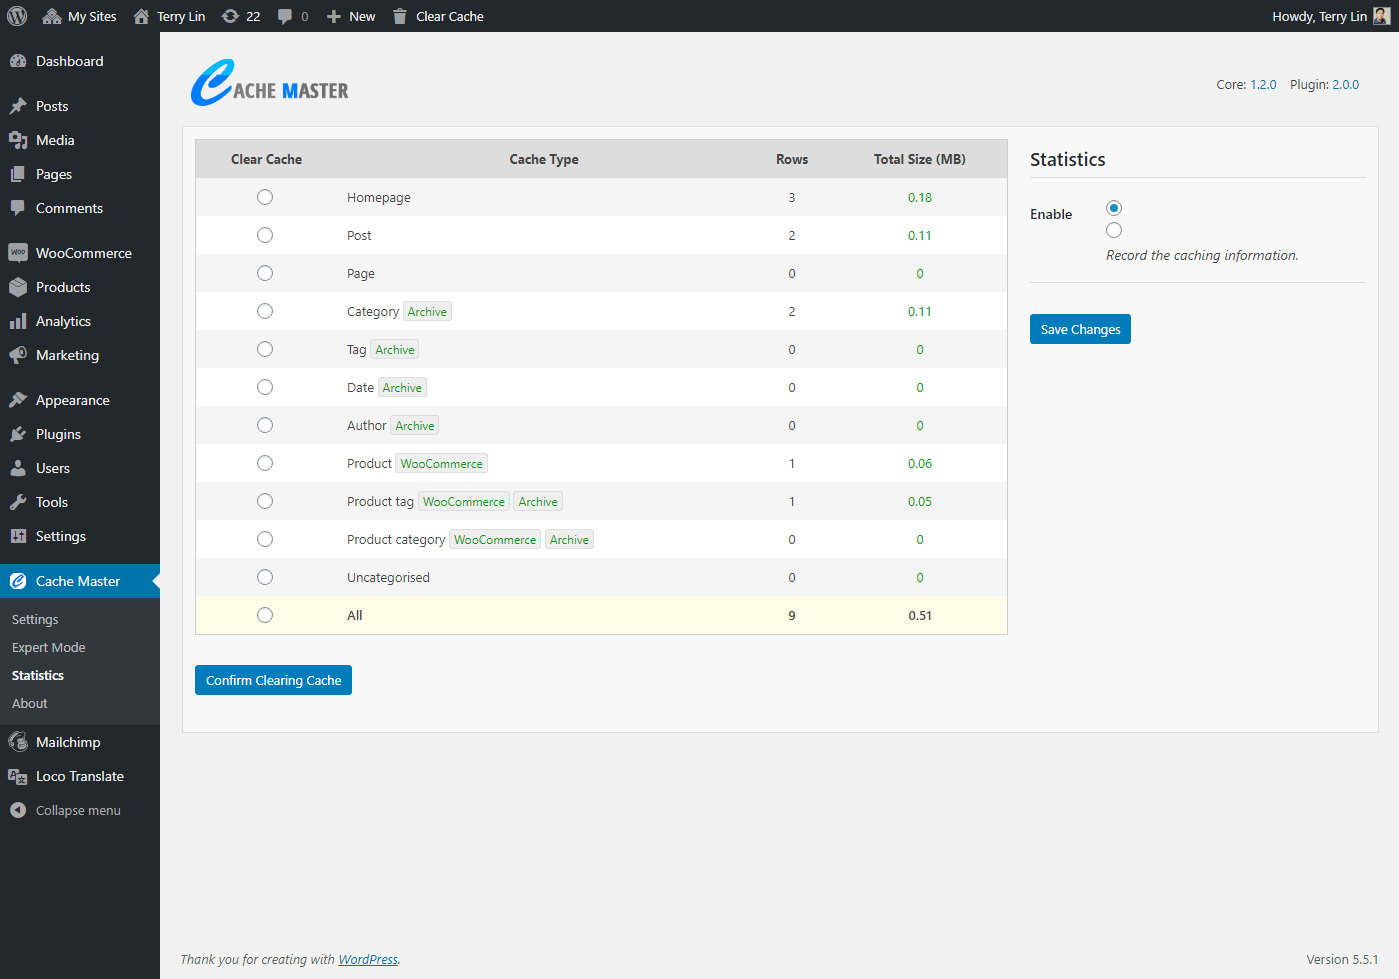Image resolution: width=1399 pixels, height=979 pixels.
Task: Select the Date Archive radio button
Action: (x=265, y=387)
